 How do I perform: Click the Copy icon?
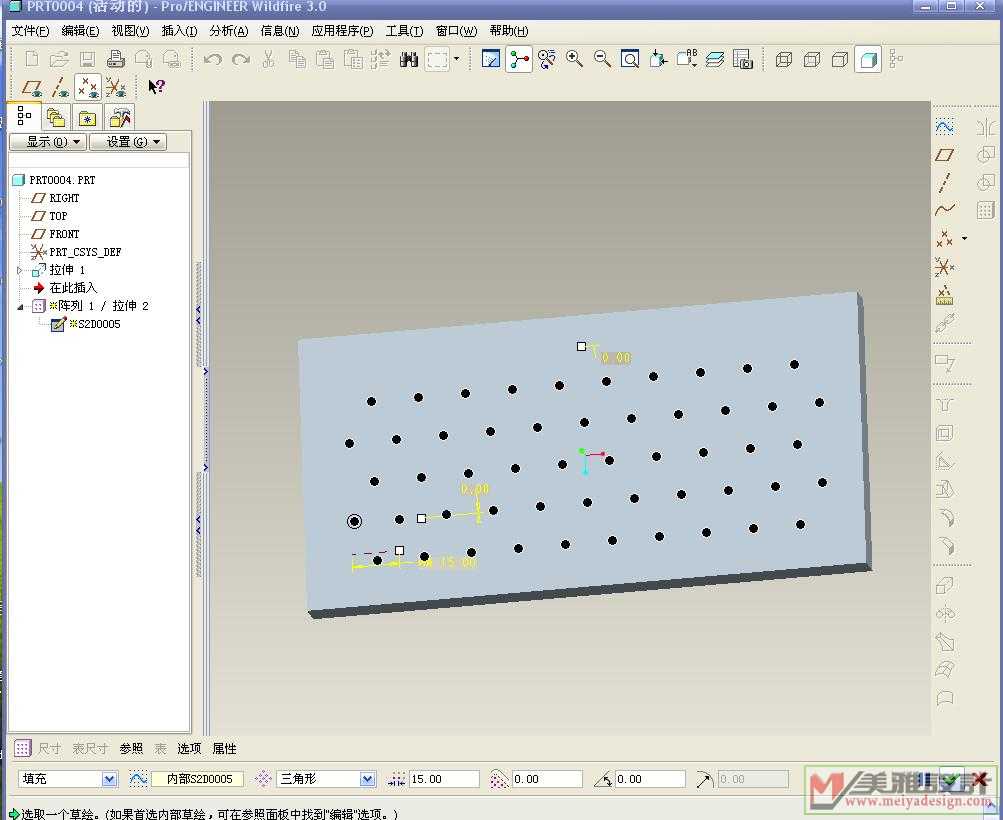tap(297, 59)
